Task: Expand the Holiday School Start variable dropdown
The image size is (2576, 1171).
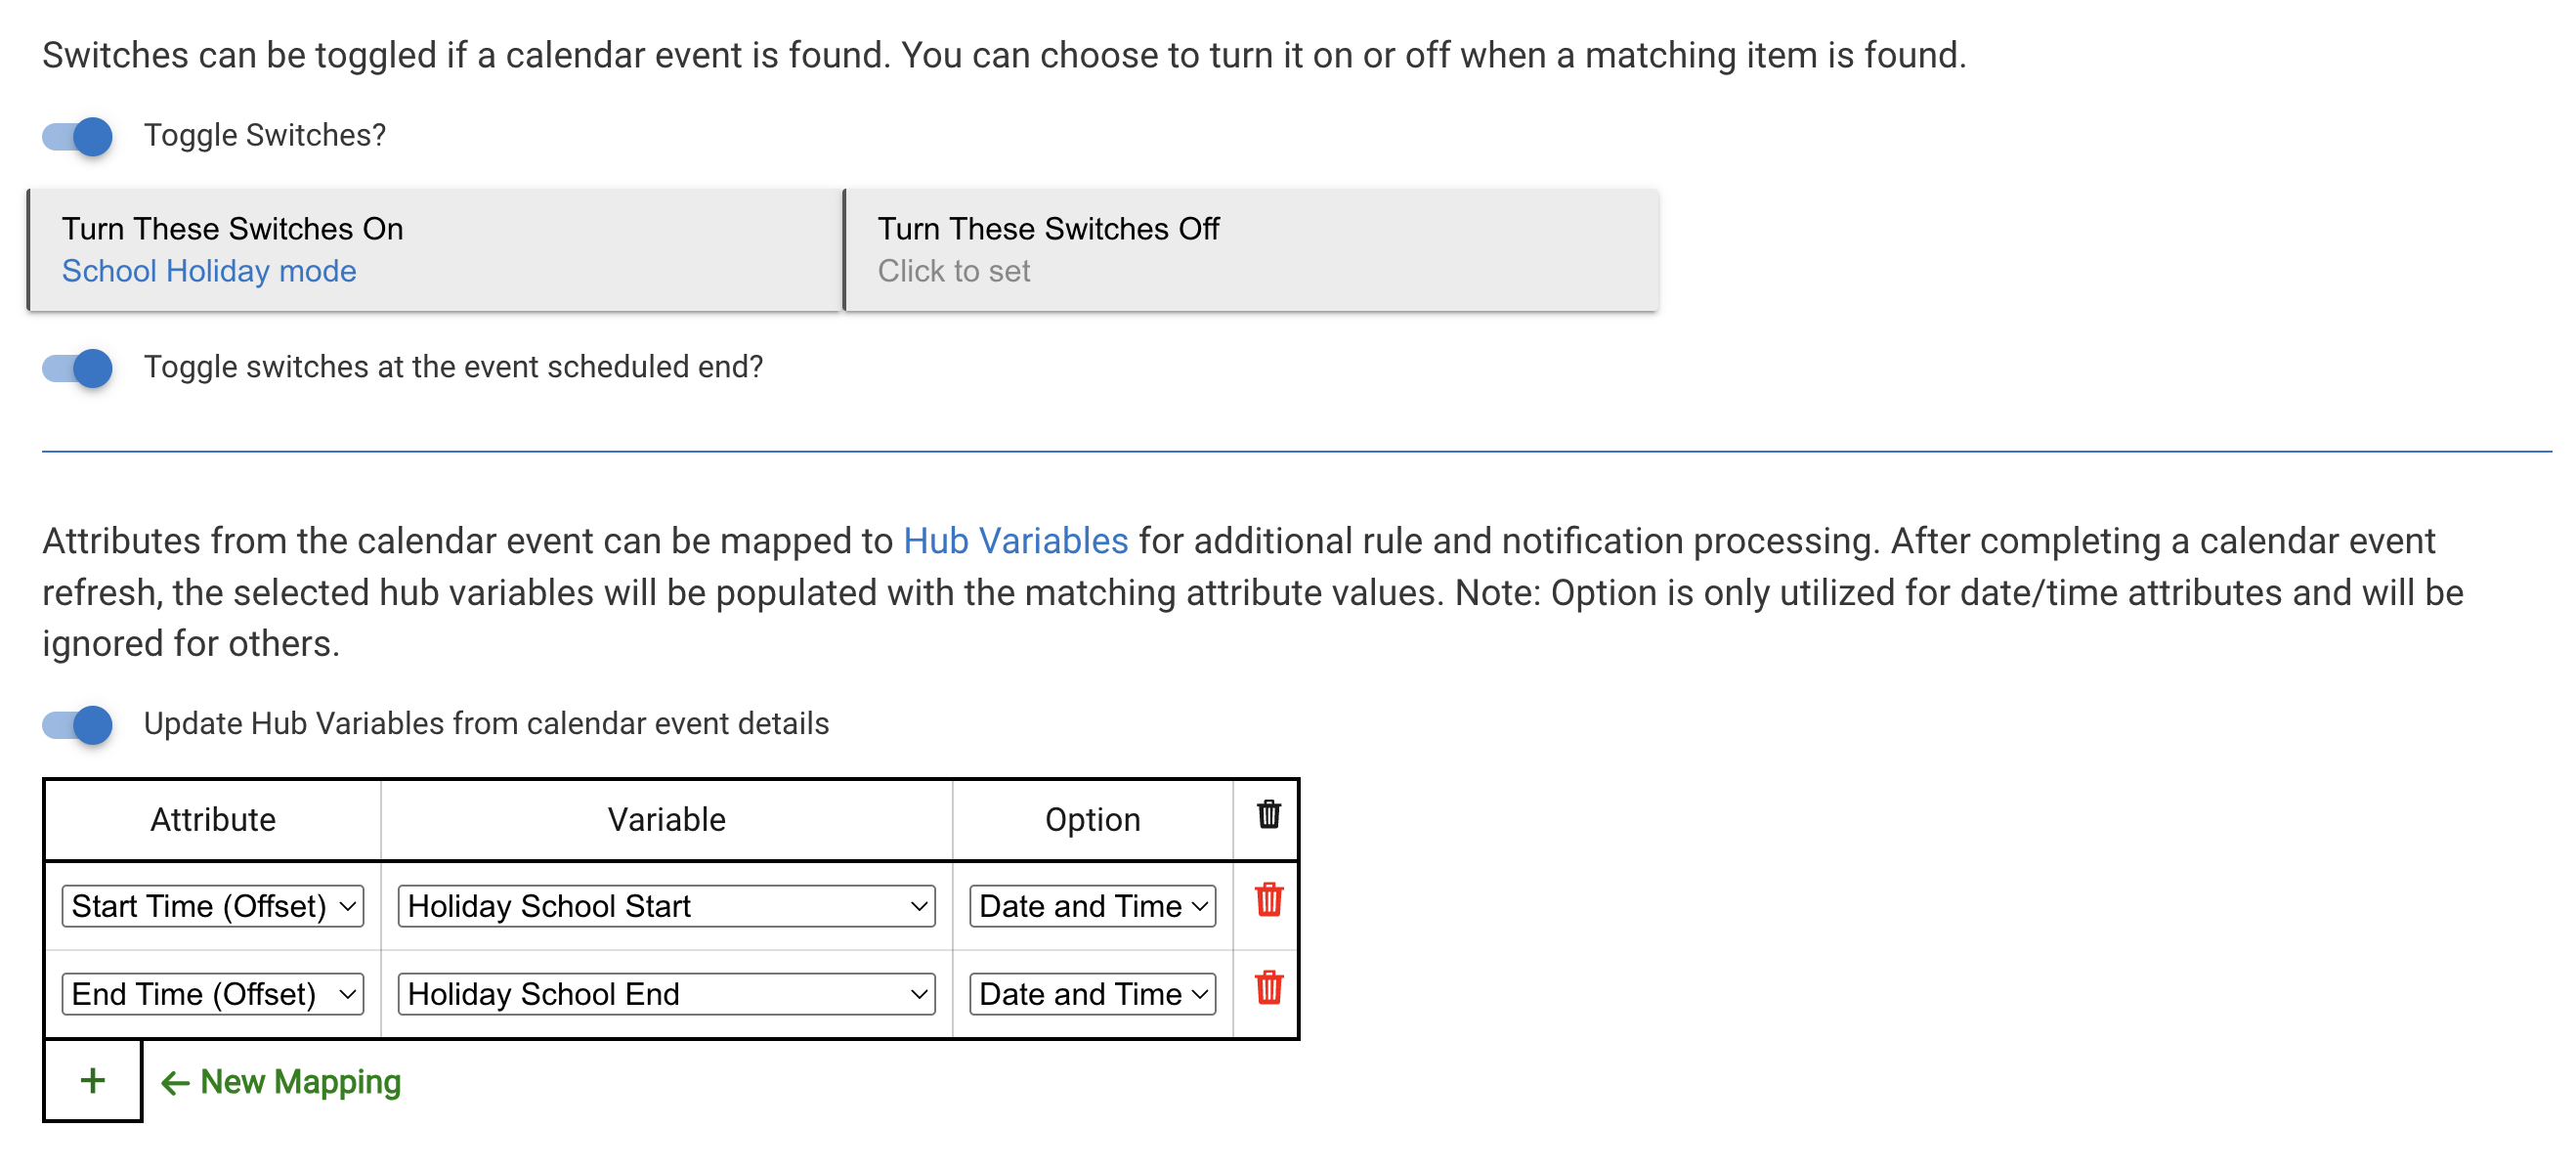Action: pyautogui.click(x=666, y=906)
